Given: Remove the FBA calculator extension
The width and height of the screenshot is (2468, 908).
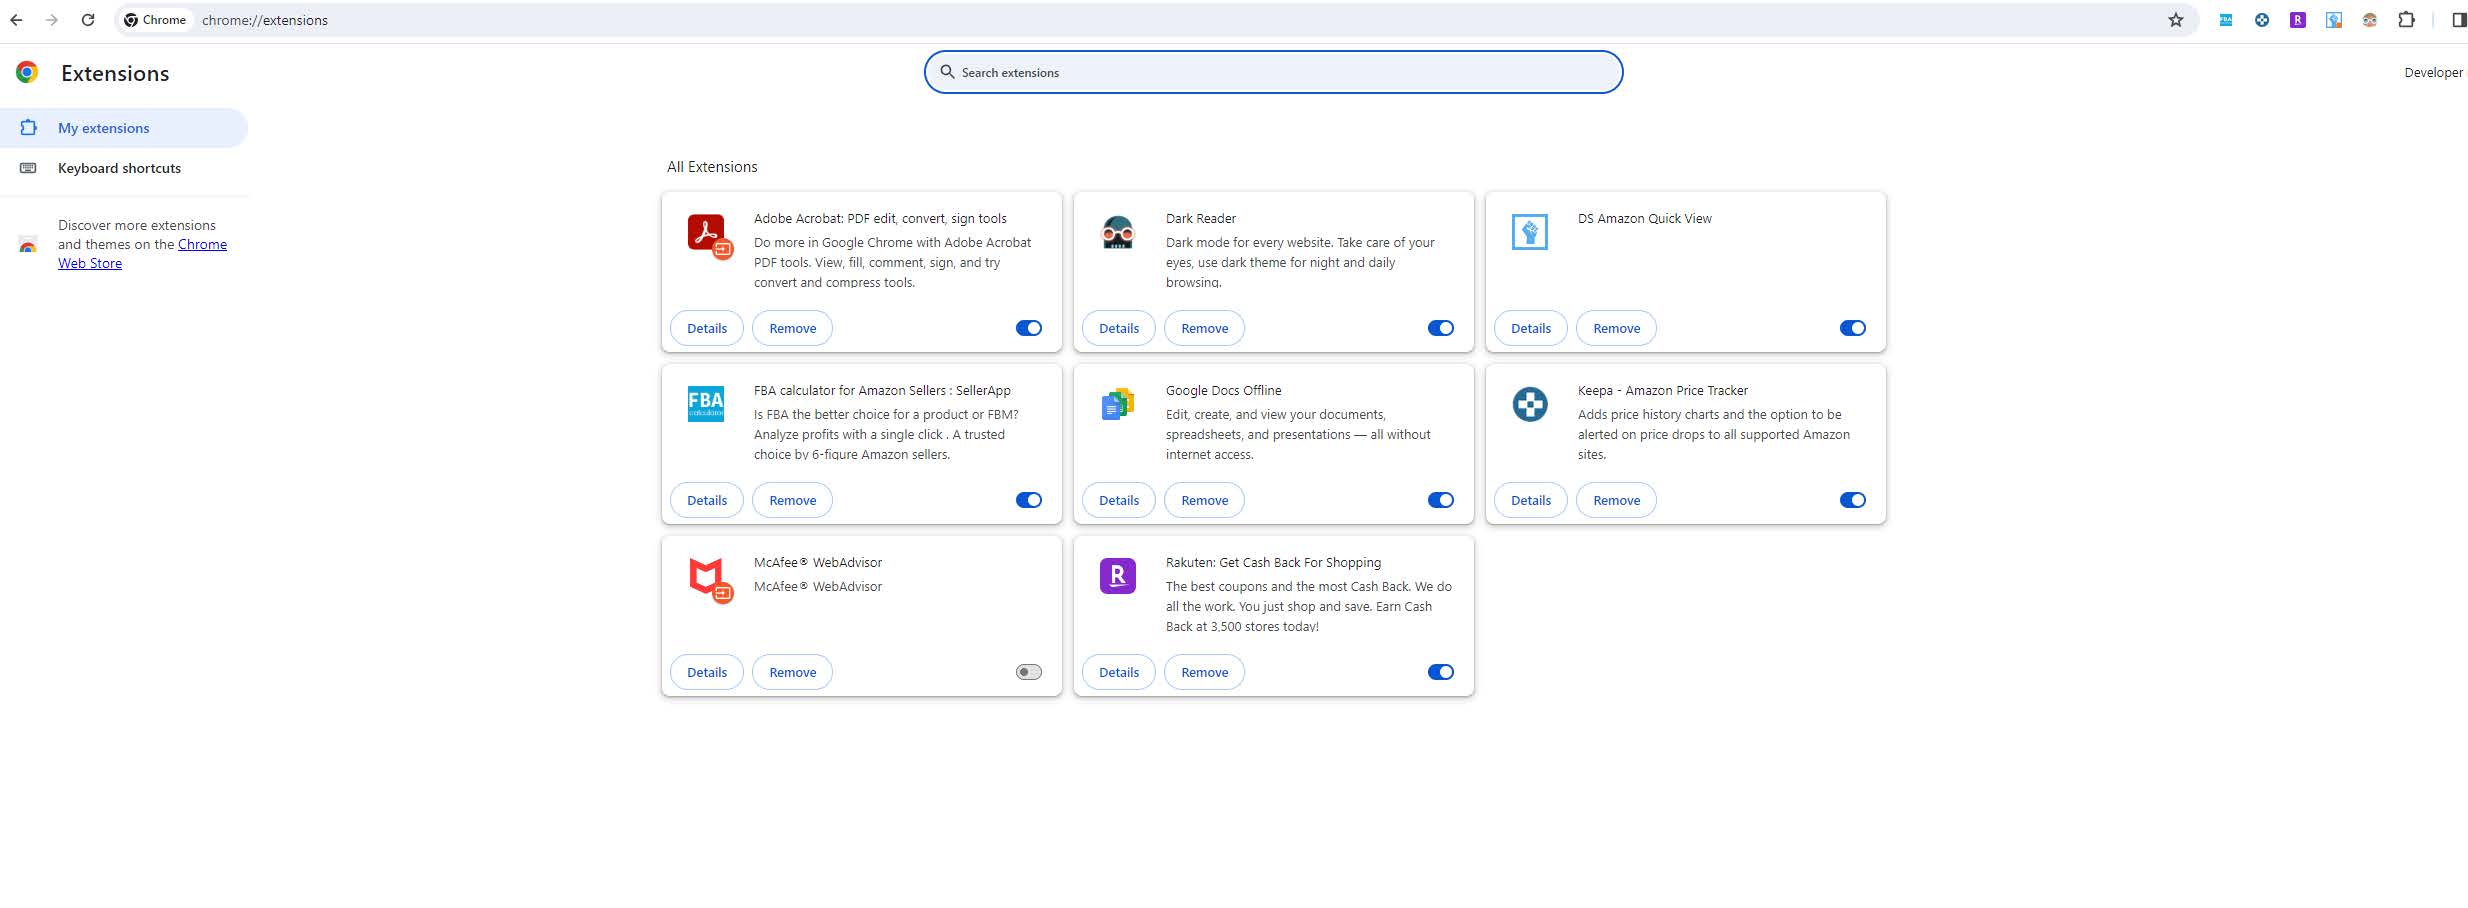Looking at the screenshot, I should [x=793, y=500].
